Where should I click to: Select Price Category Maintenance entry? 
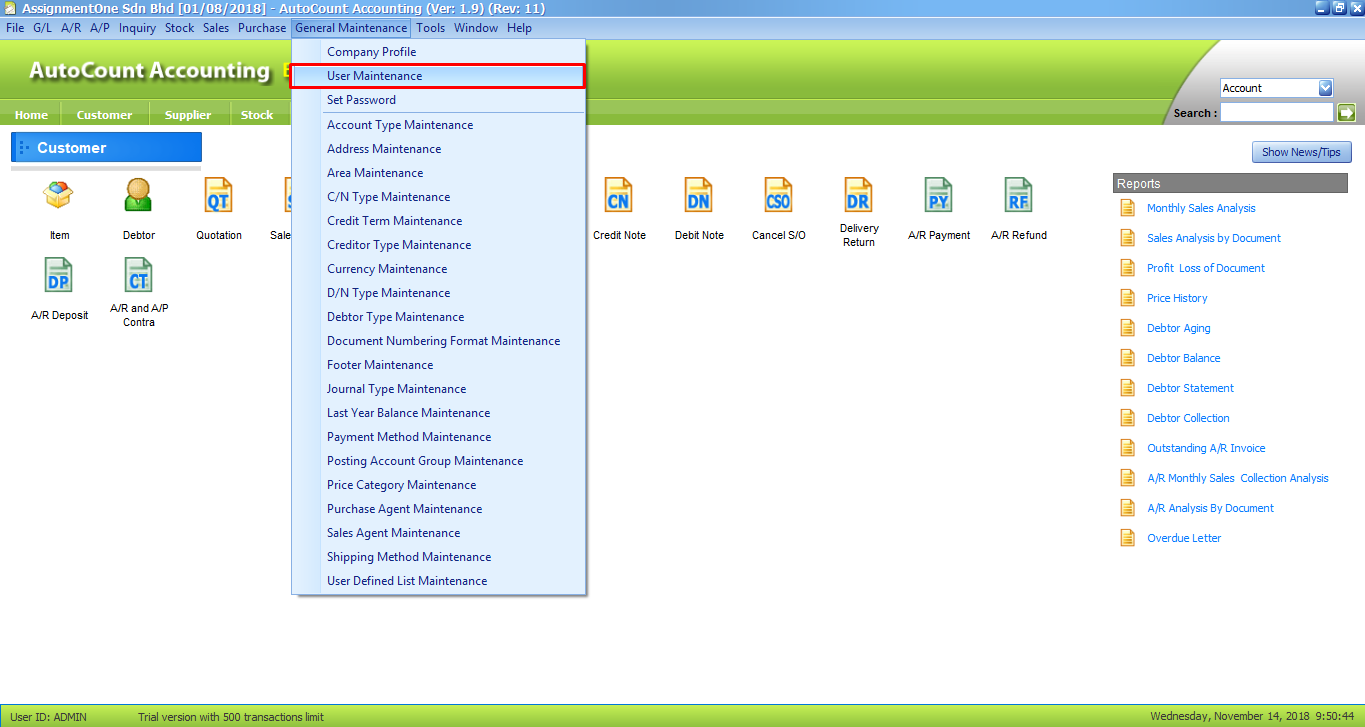(x=438, y=485)
